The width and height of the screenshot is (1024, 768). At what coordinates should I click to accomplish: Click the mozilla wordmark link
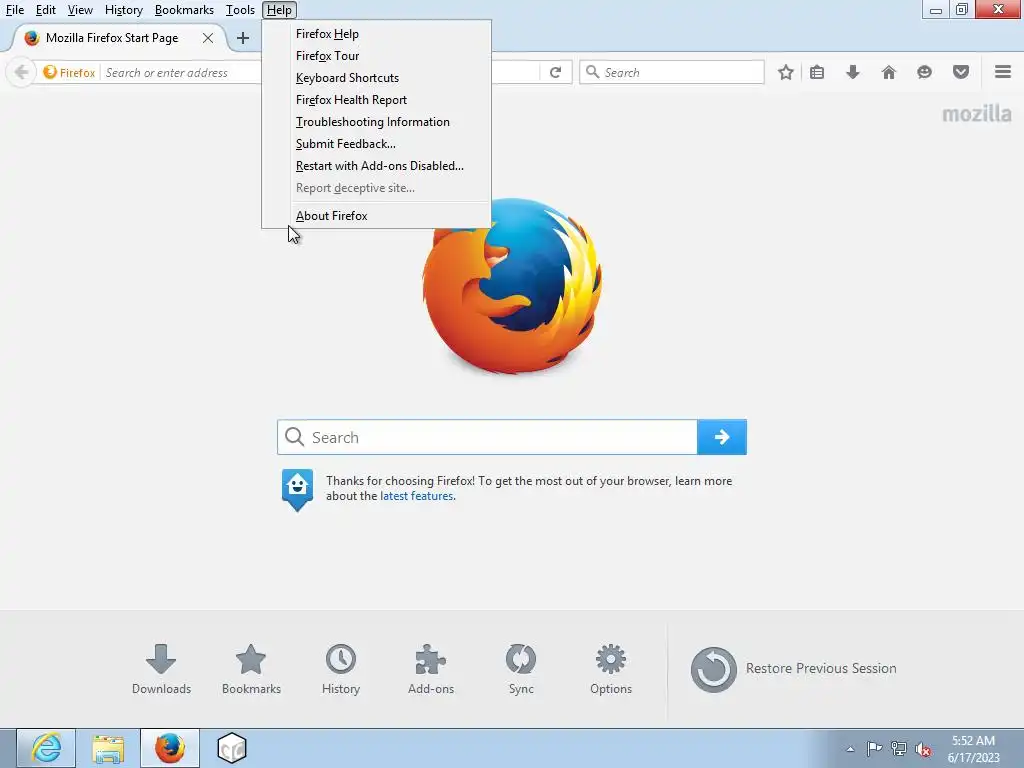pyautogui.click(x=977, y=114)
